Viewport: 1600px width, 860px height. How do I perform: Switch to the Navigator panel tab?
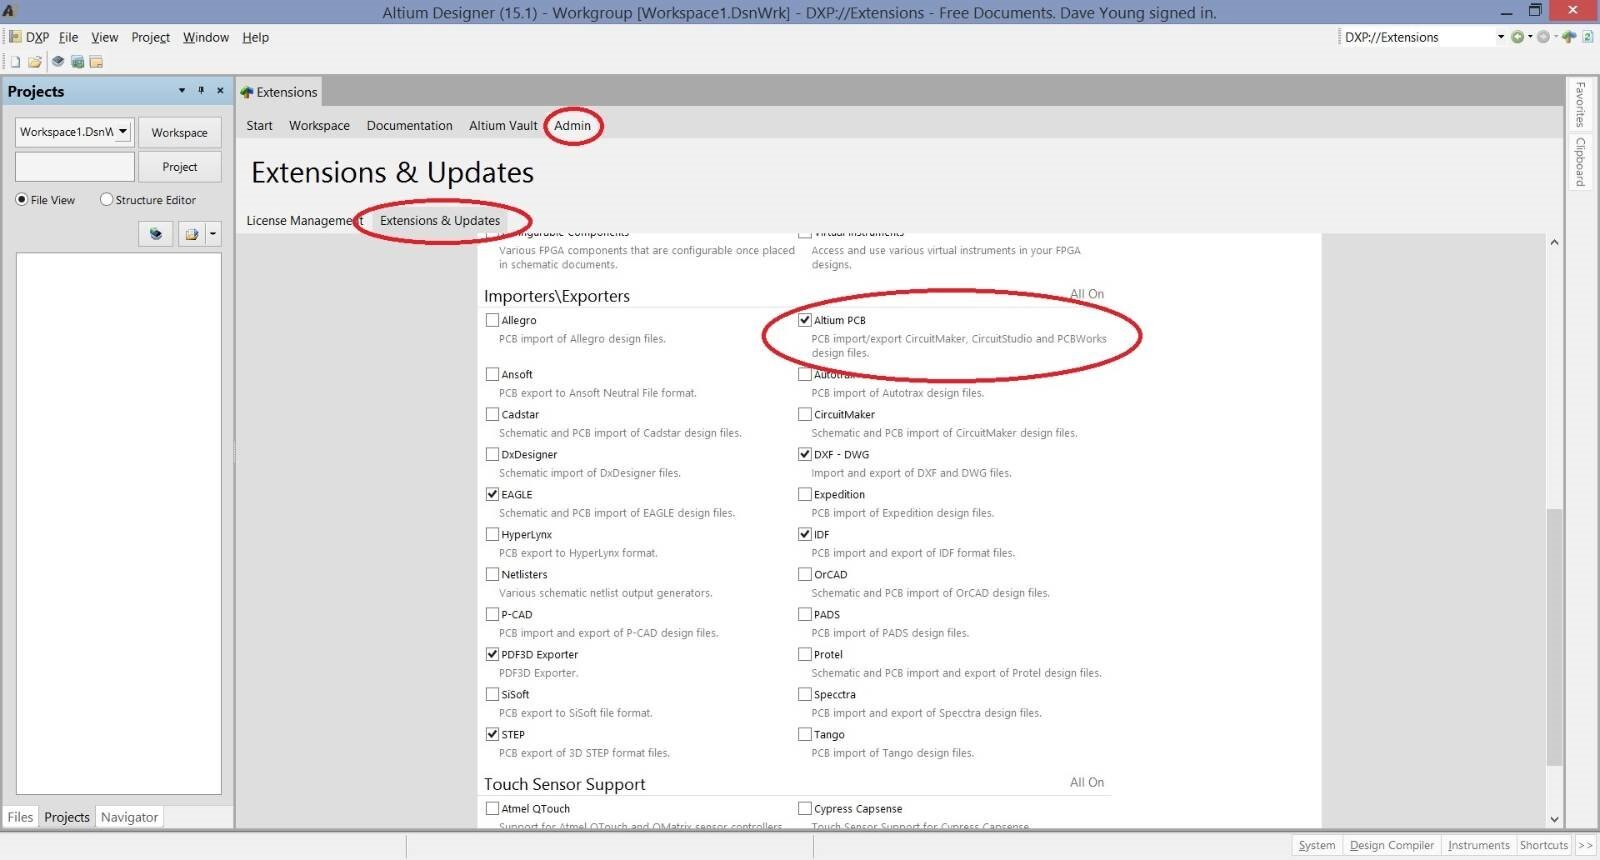click(x=129, y=817)
